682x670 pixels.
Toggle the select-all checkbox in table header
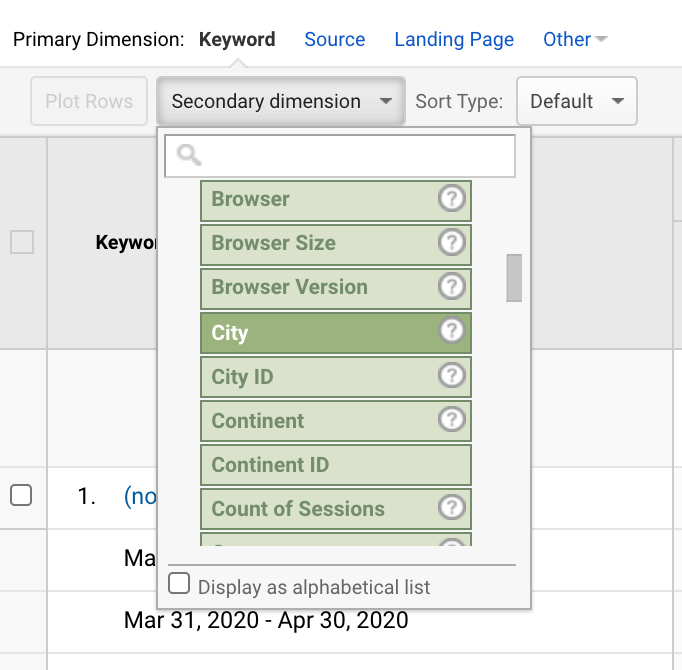click(x=21, y=242)
